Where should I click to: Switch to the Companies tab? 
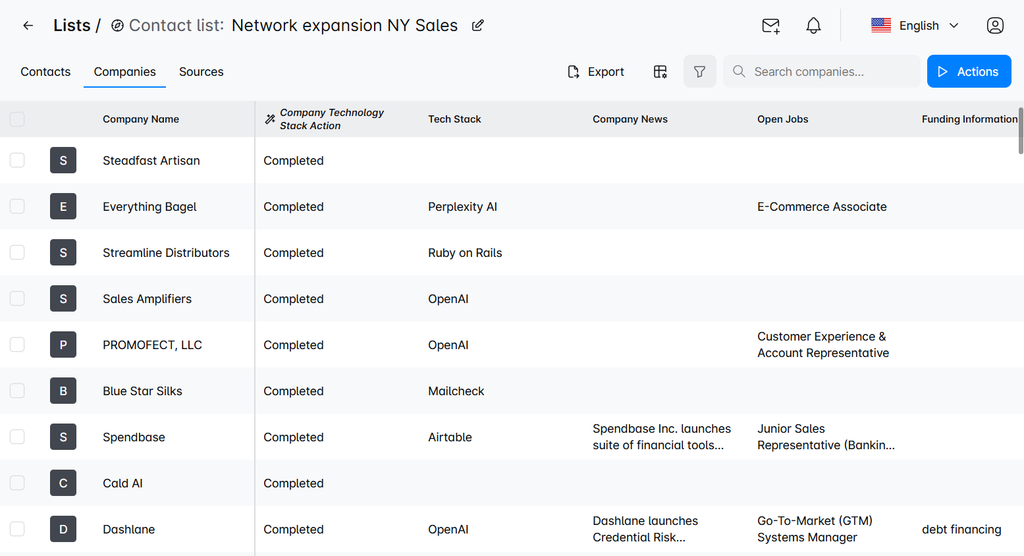point(125,71)
